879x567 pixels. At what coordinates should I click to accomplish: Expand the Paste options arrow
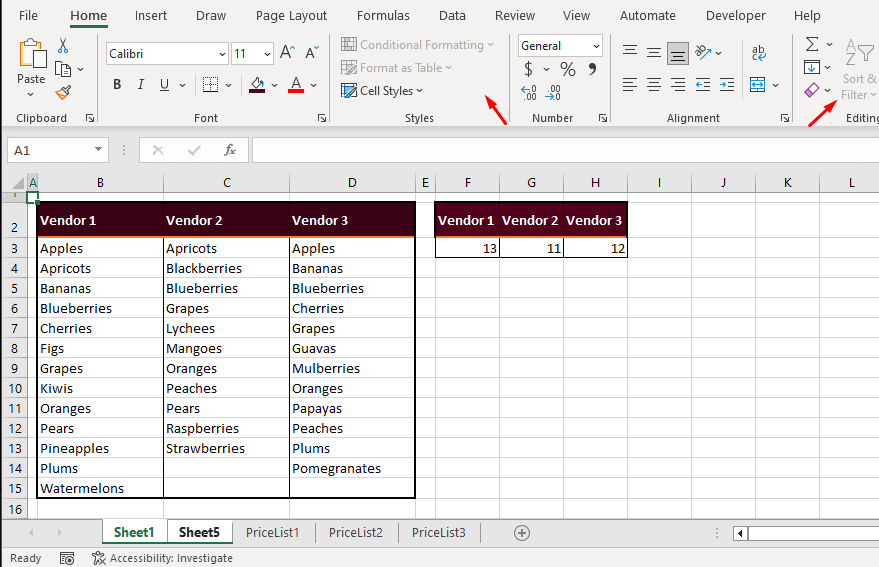pyautogui.click(x=31, y=94)
